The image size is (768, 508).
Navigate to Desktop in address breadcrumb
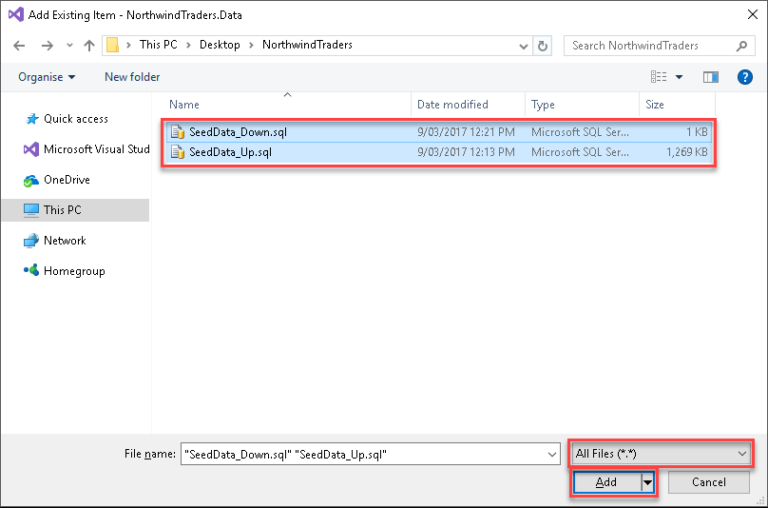click(219, 45)
